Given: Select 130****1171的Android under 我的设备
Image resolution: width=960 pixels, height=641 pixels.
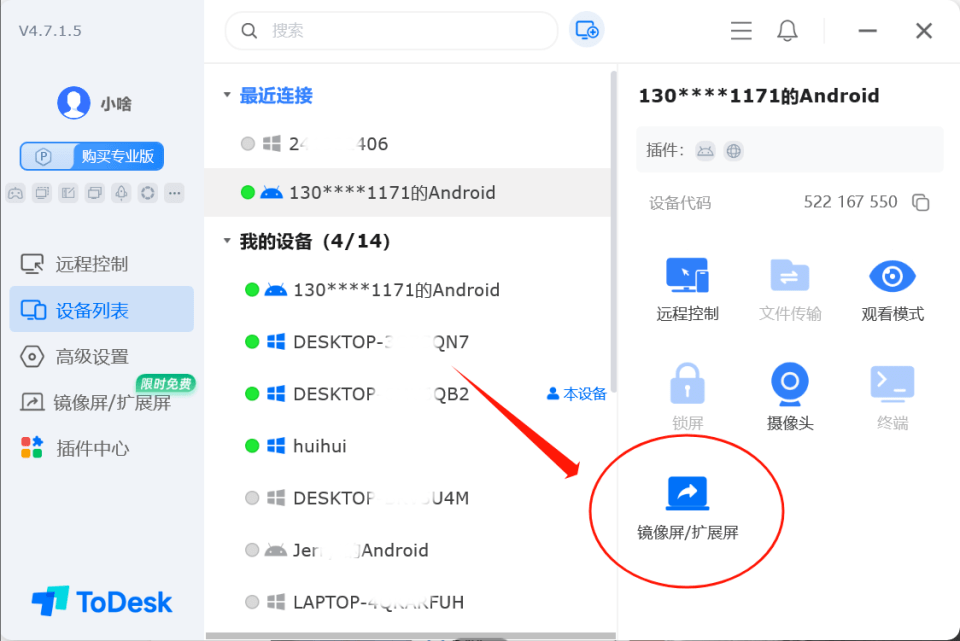Looking at the screenshot, I should pos(408,290).
